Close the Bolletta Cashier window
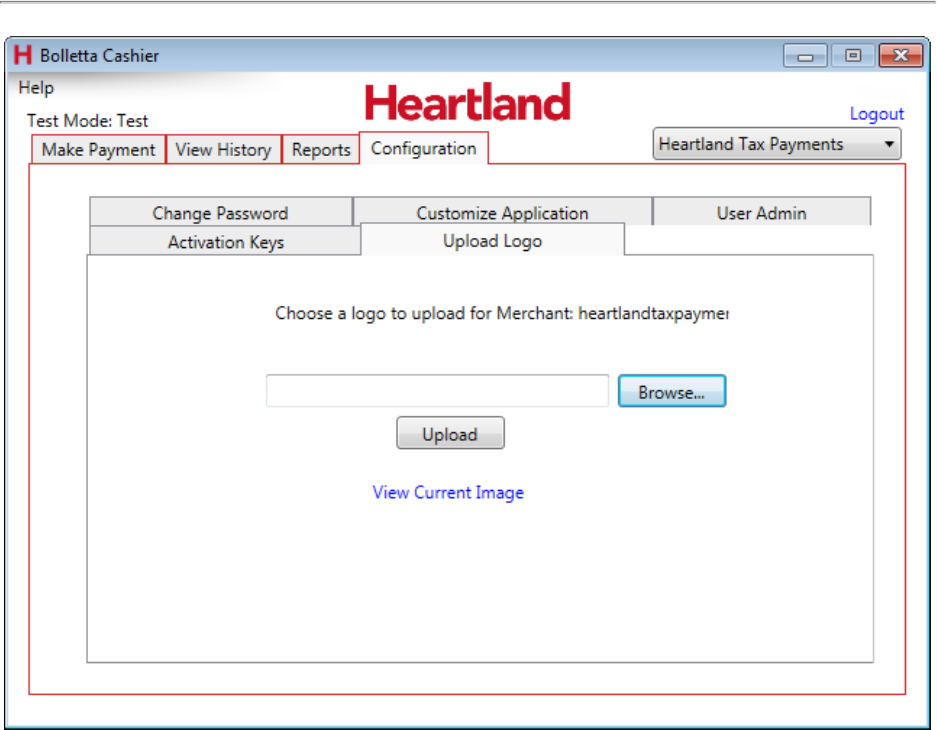This screenshot has height=730, width=937. [x=901, y=56]
